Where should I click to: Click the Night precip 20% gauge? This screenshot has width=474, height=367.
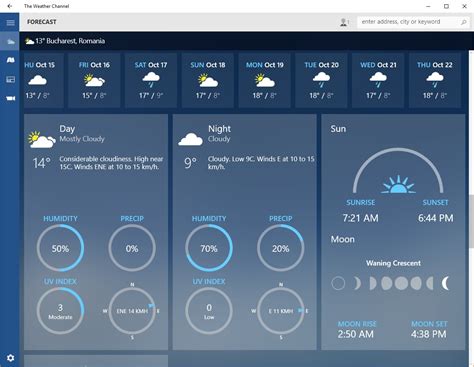tap(281, 248)
